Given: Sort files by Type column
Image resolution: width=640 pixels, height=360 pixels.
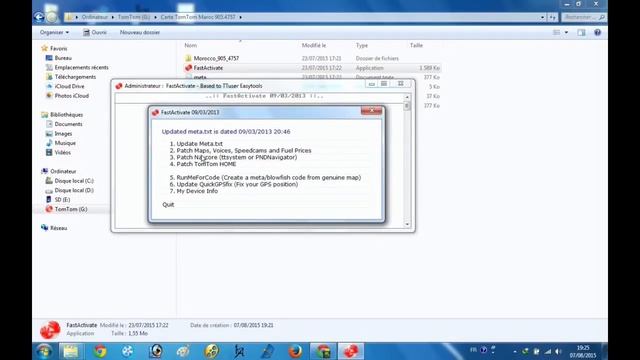Looking at the screenshot, I should pyautogui.click(x=362, y=45).
